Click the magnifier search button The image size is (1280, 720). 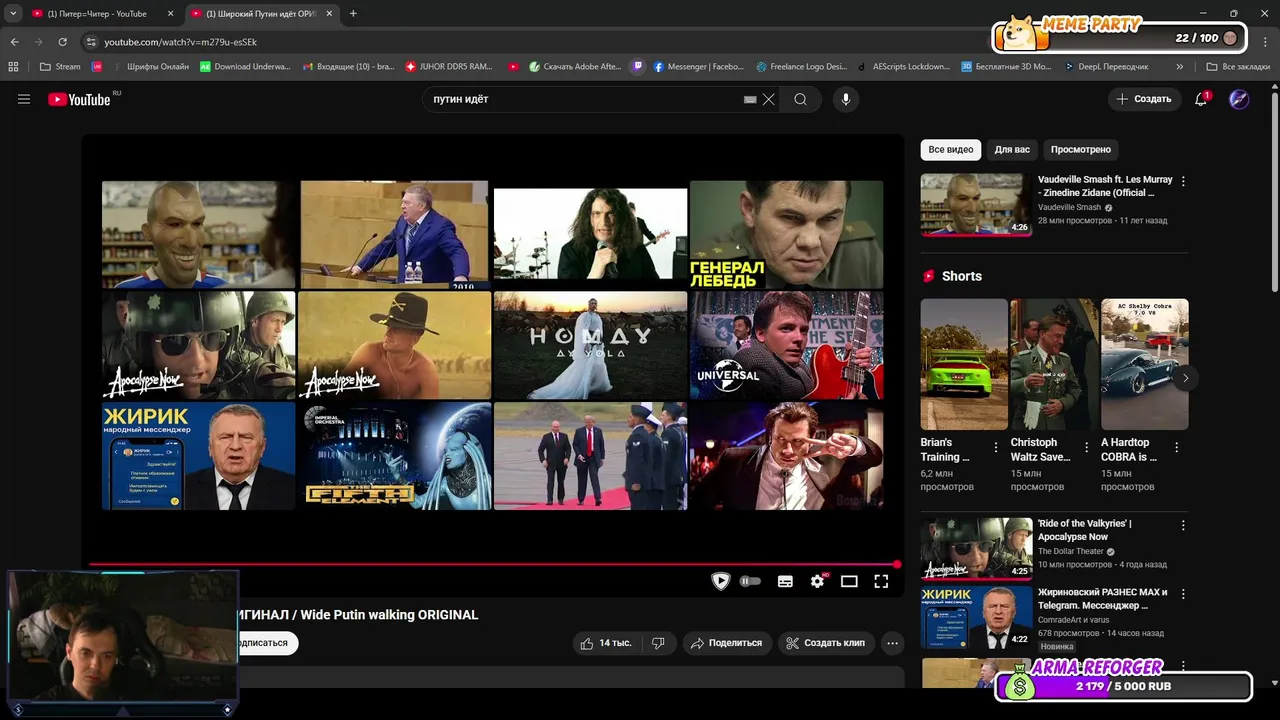pos(800,99)
